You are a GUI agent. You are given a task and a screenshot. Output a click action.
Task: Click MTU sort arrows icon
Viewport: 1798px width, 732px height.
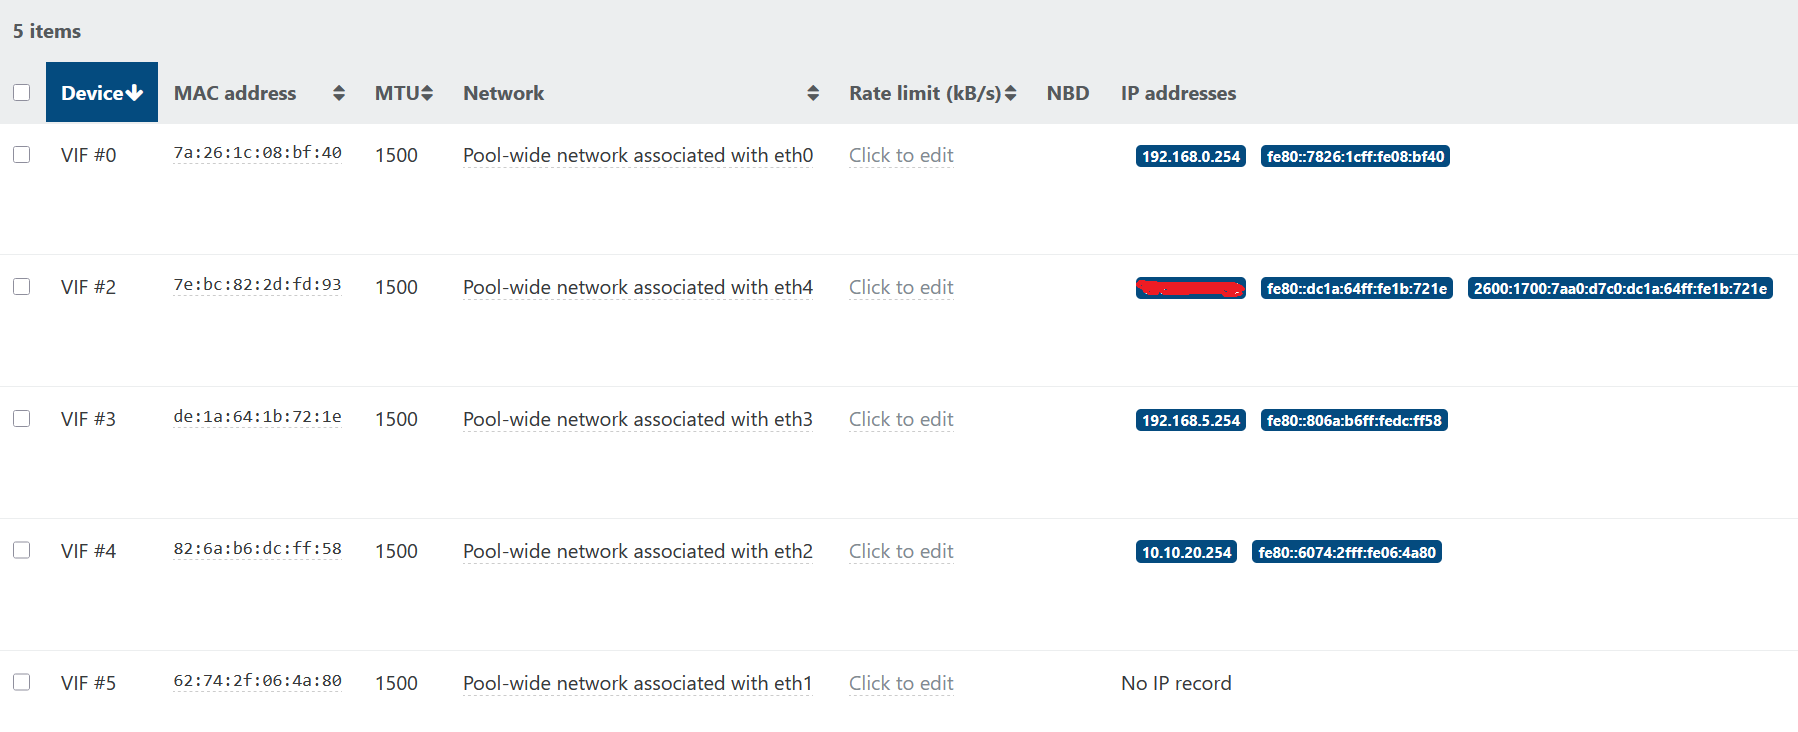pos(428,93)
